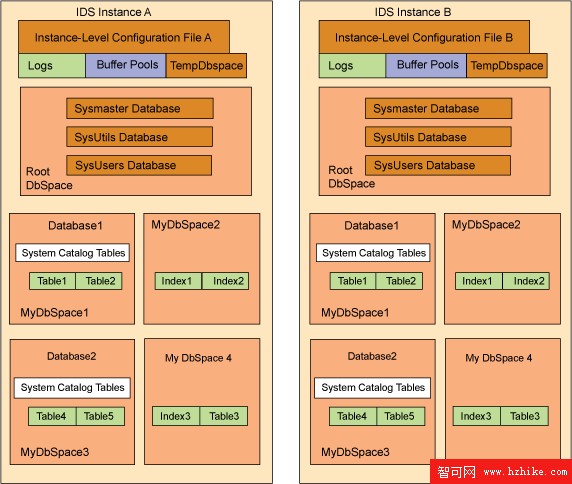This screenshot has height=484, width=572.
Task: Select Sysmaster Database in Instance B
Action: click(x=438, y=108)
